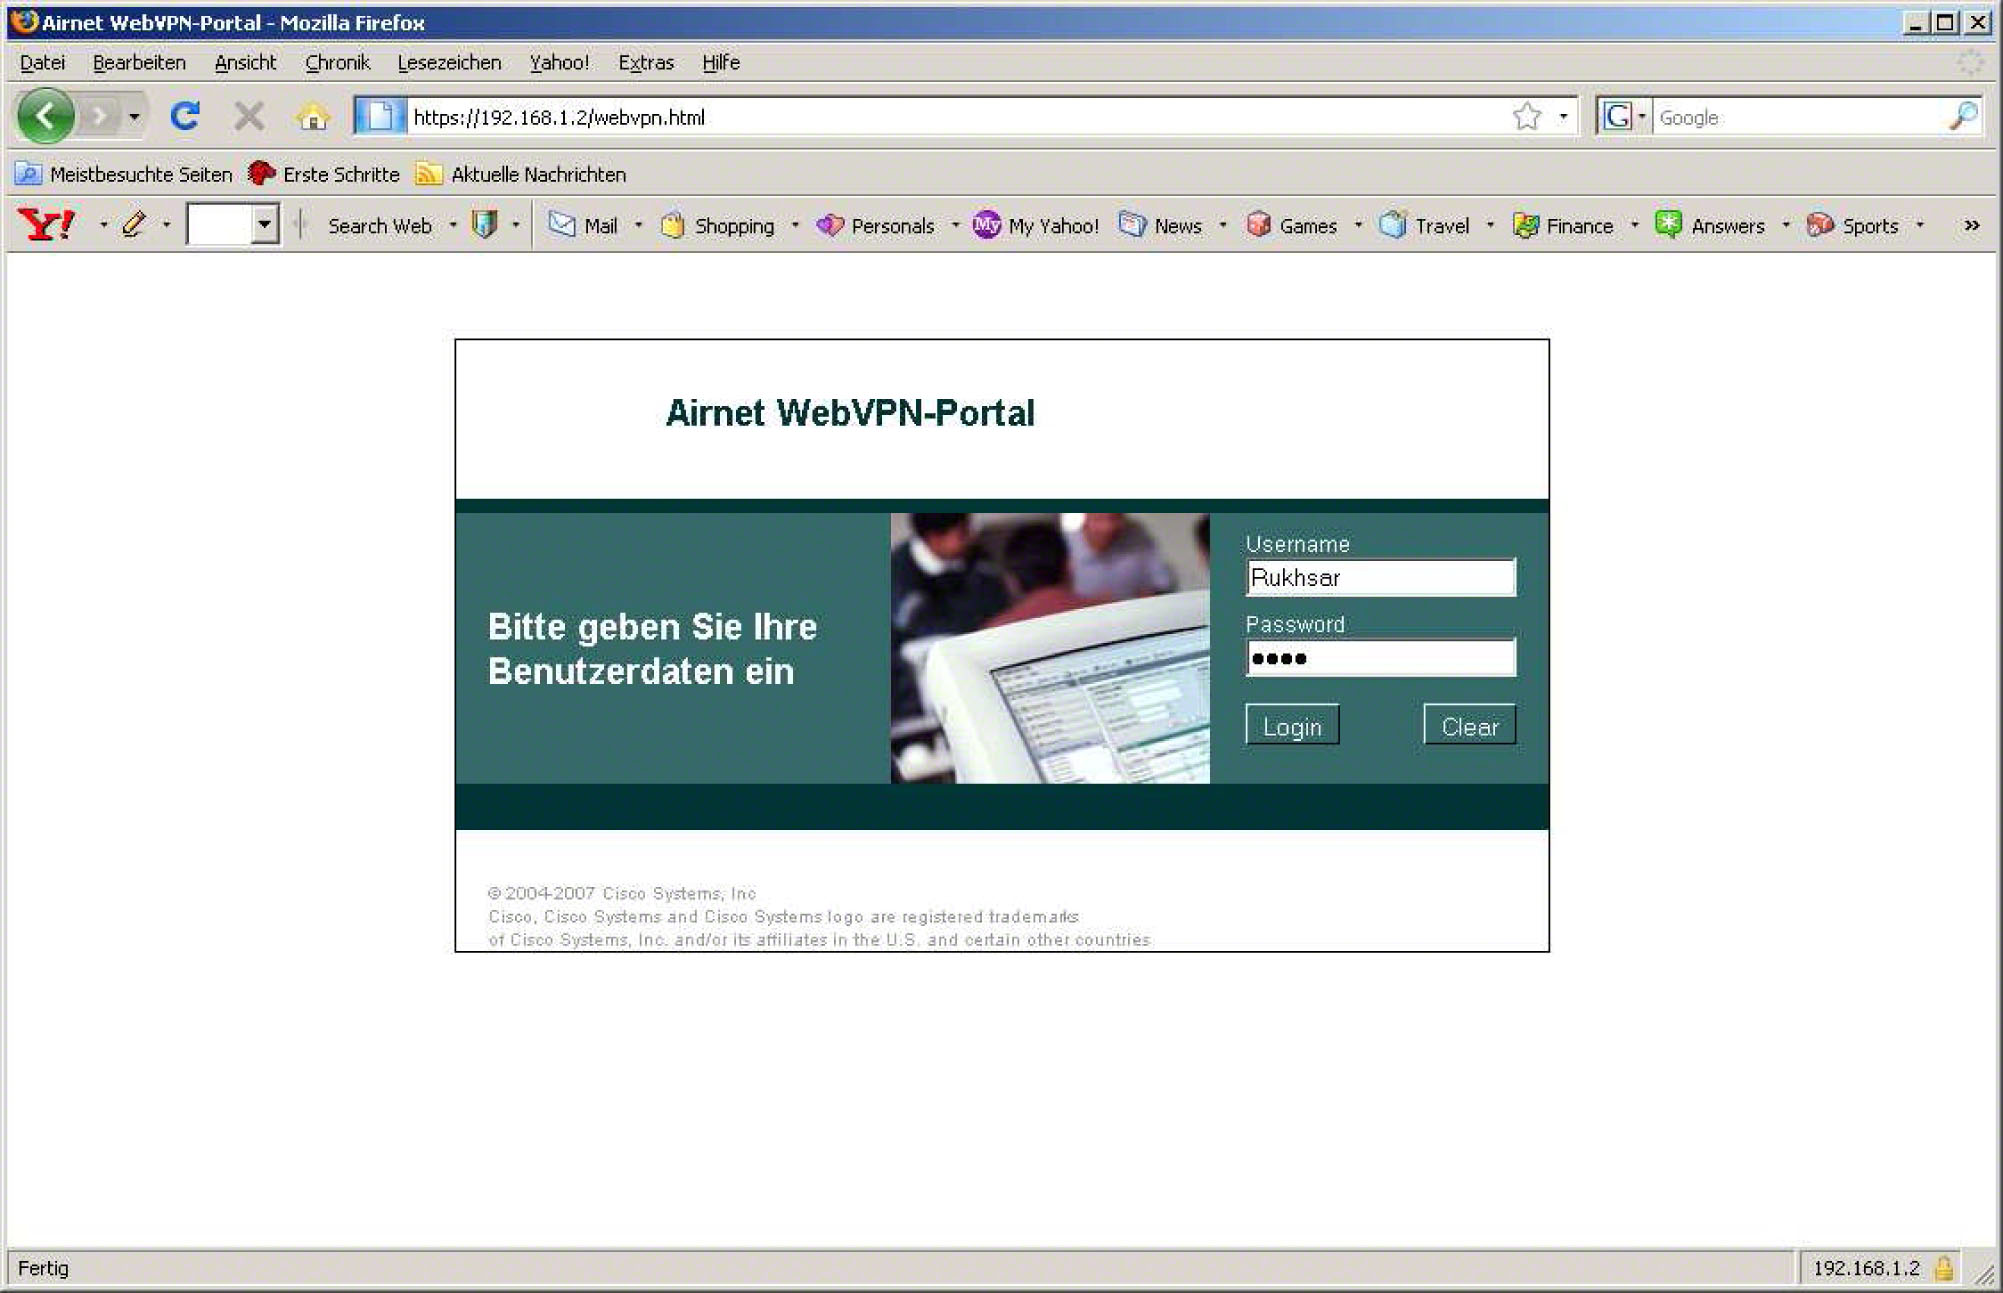Click the Sports toolbar icon

pos(1822,225)
